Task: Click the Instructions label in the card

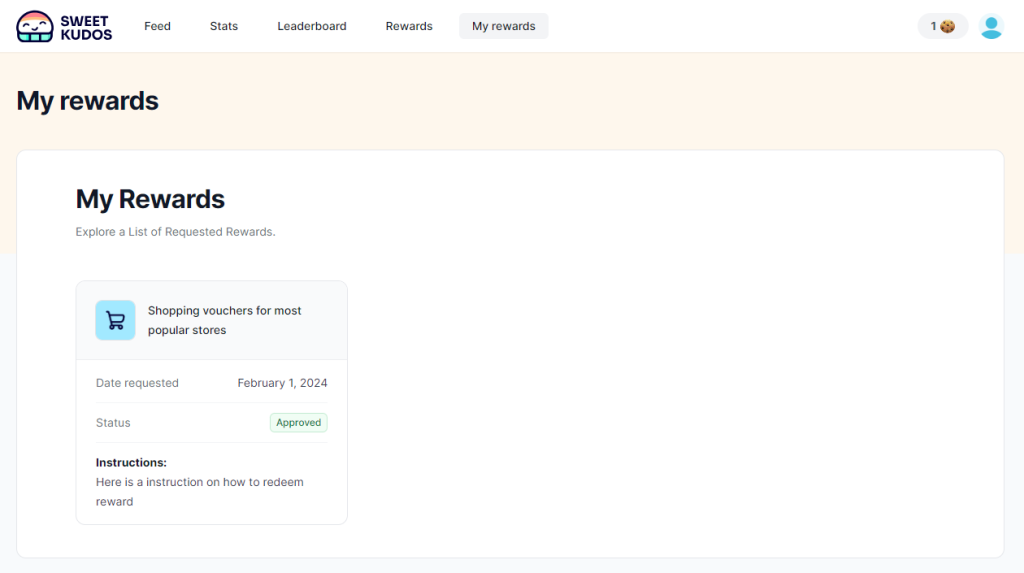Action: coord(131,463)
